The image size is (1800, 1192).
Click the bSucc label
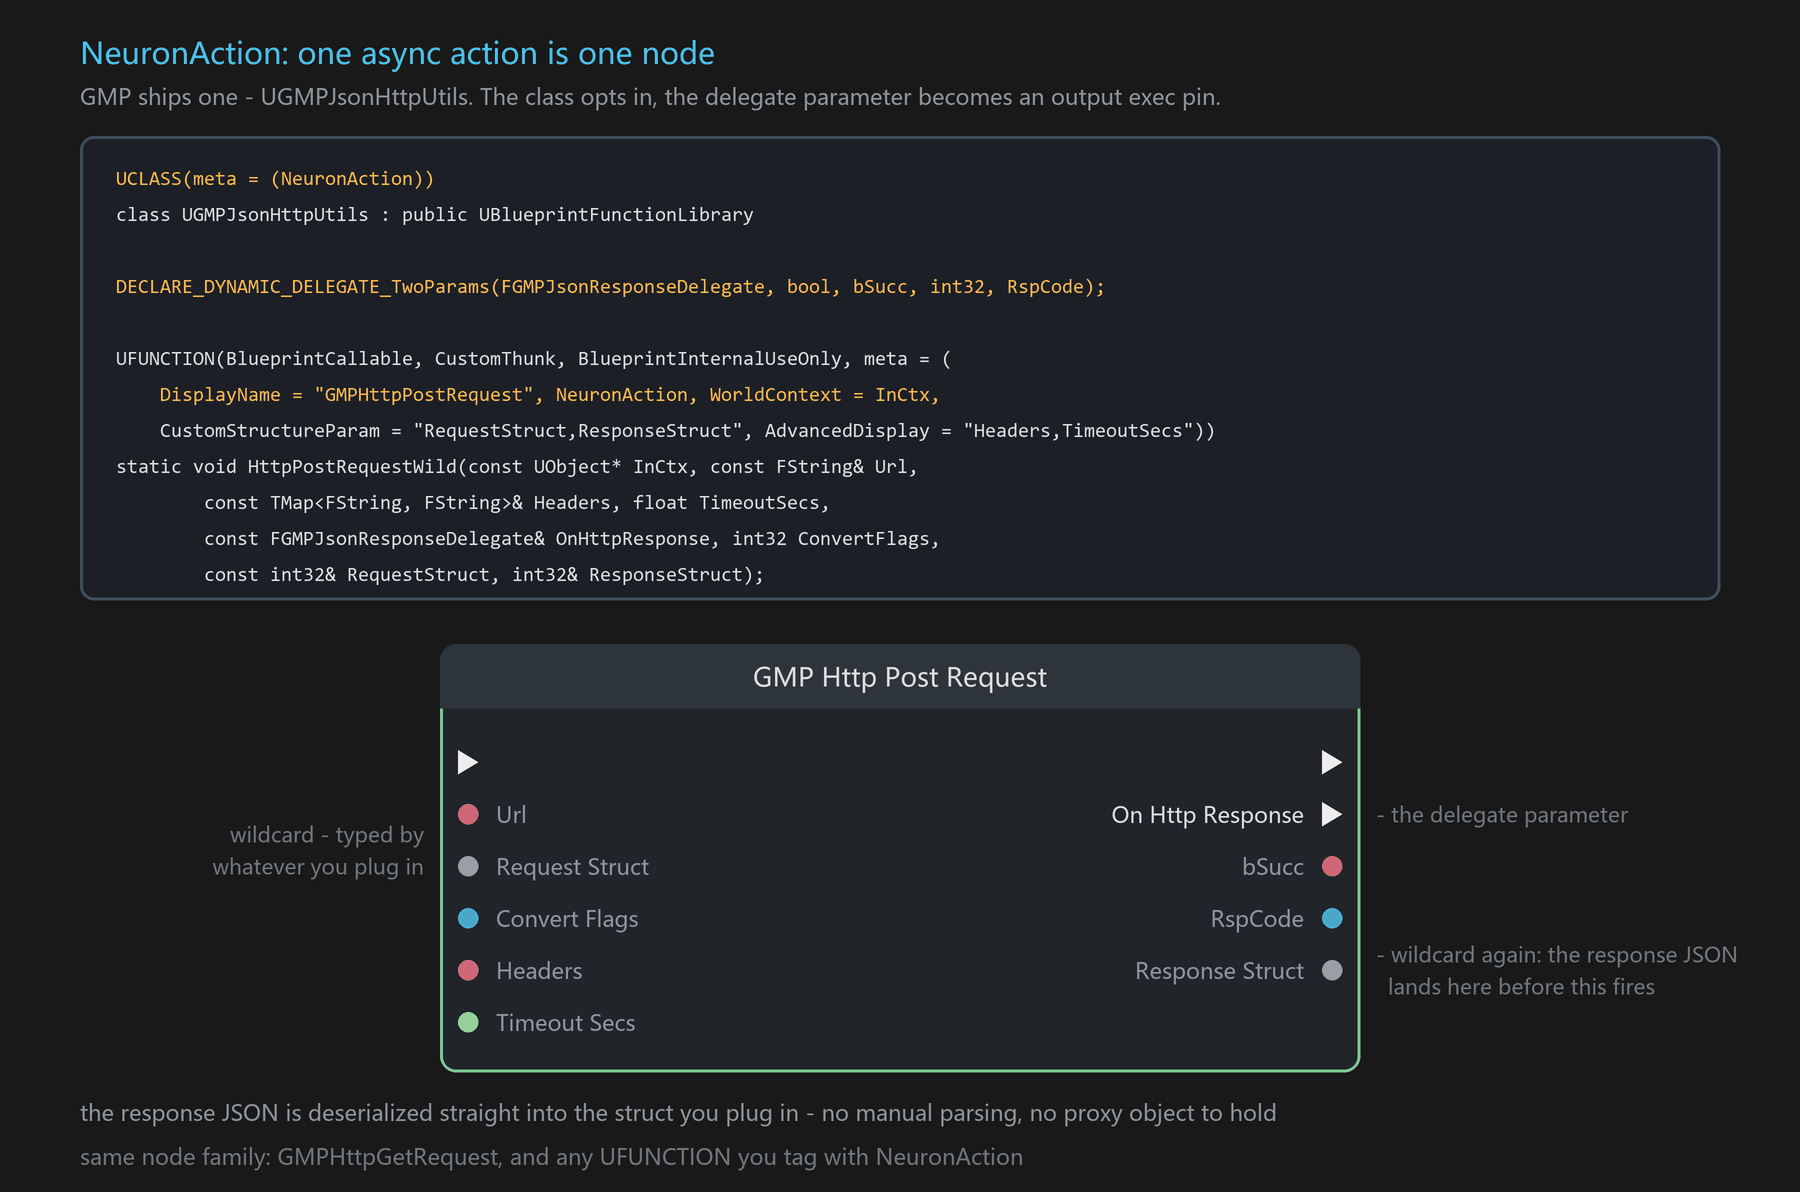click(1272, 866)
